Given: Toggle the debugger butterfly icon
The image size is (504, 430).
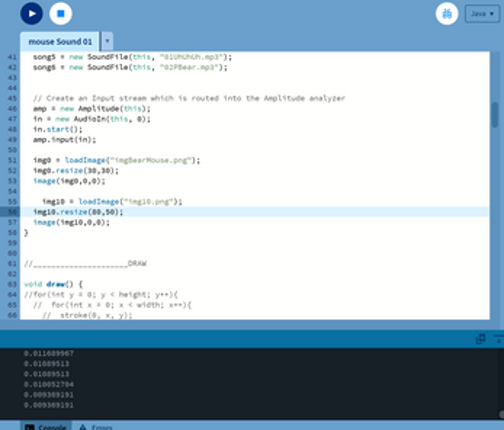Looking at the screenshot, I should pos(447,14).
